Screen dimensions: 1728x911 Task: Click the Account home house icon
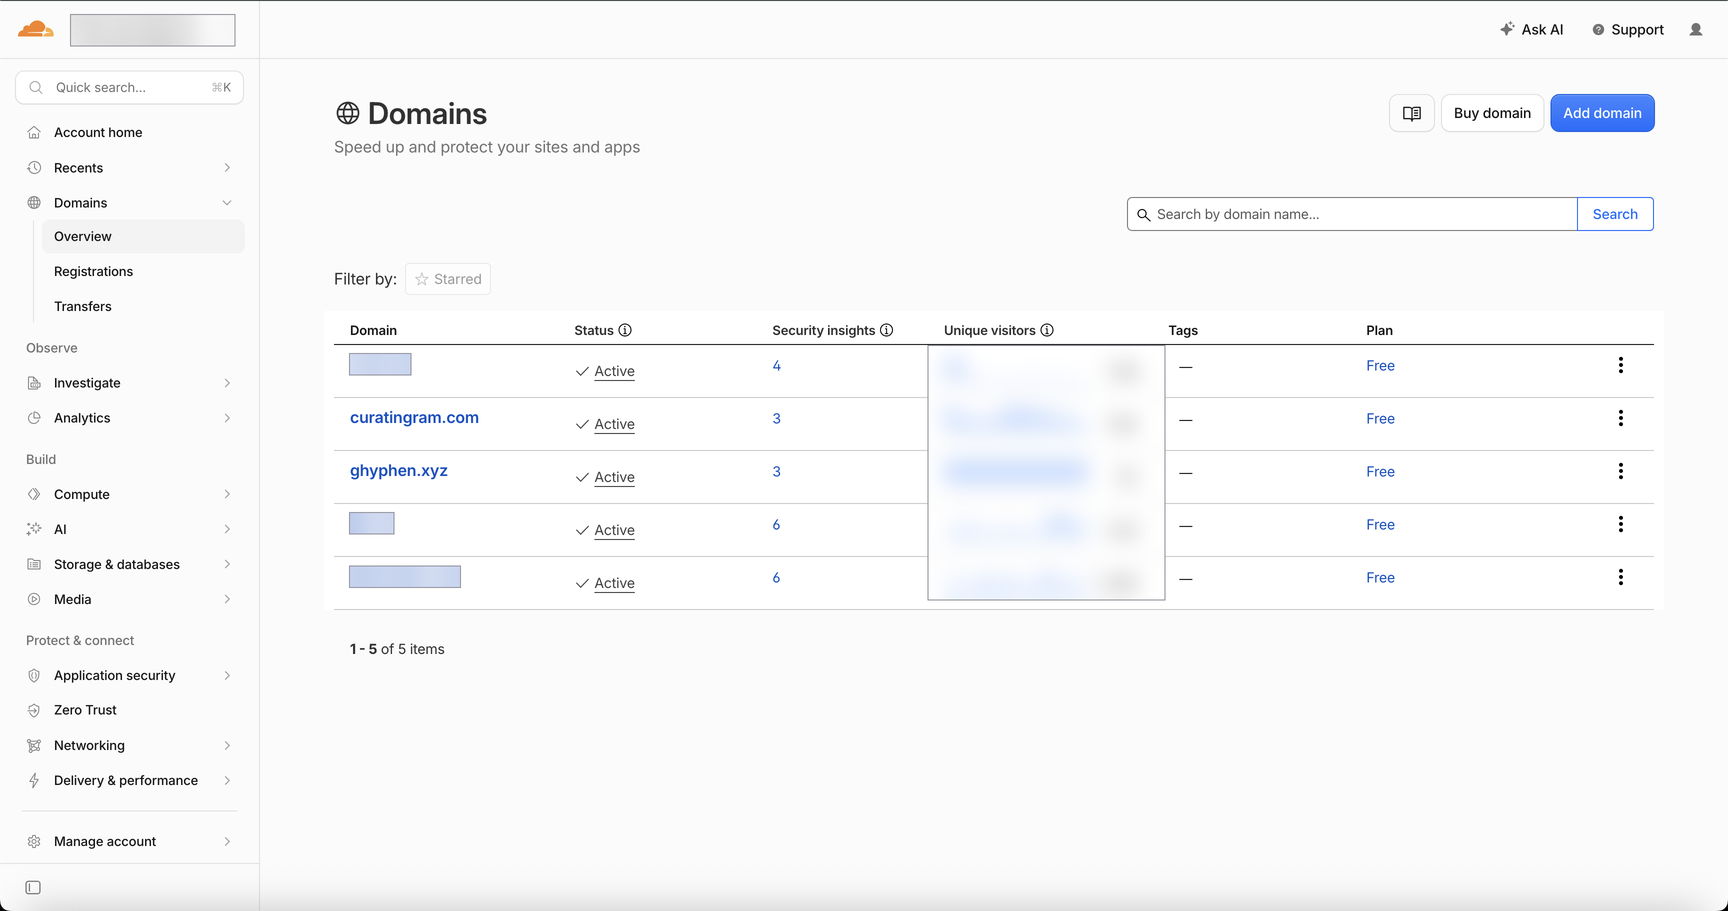[x=34, y=132]
